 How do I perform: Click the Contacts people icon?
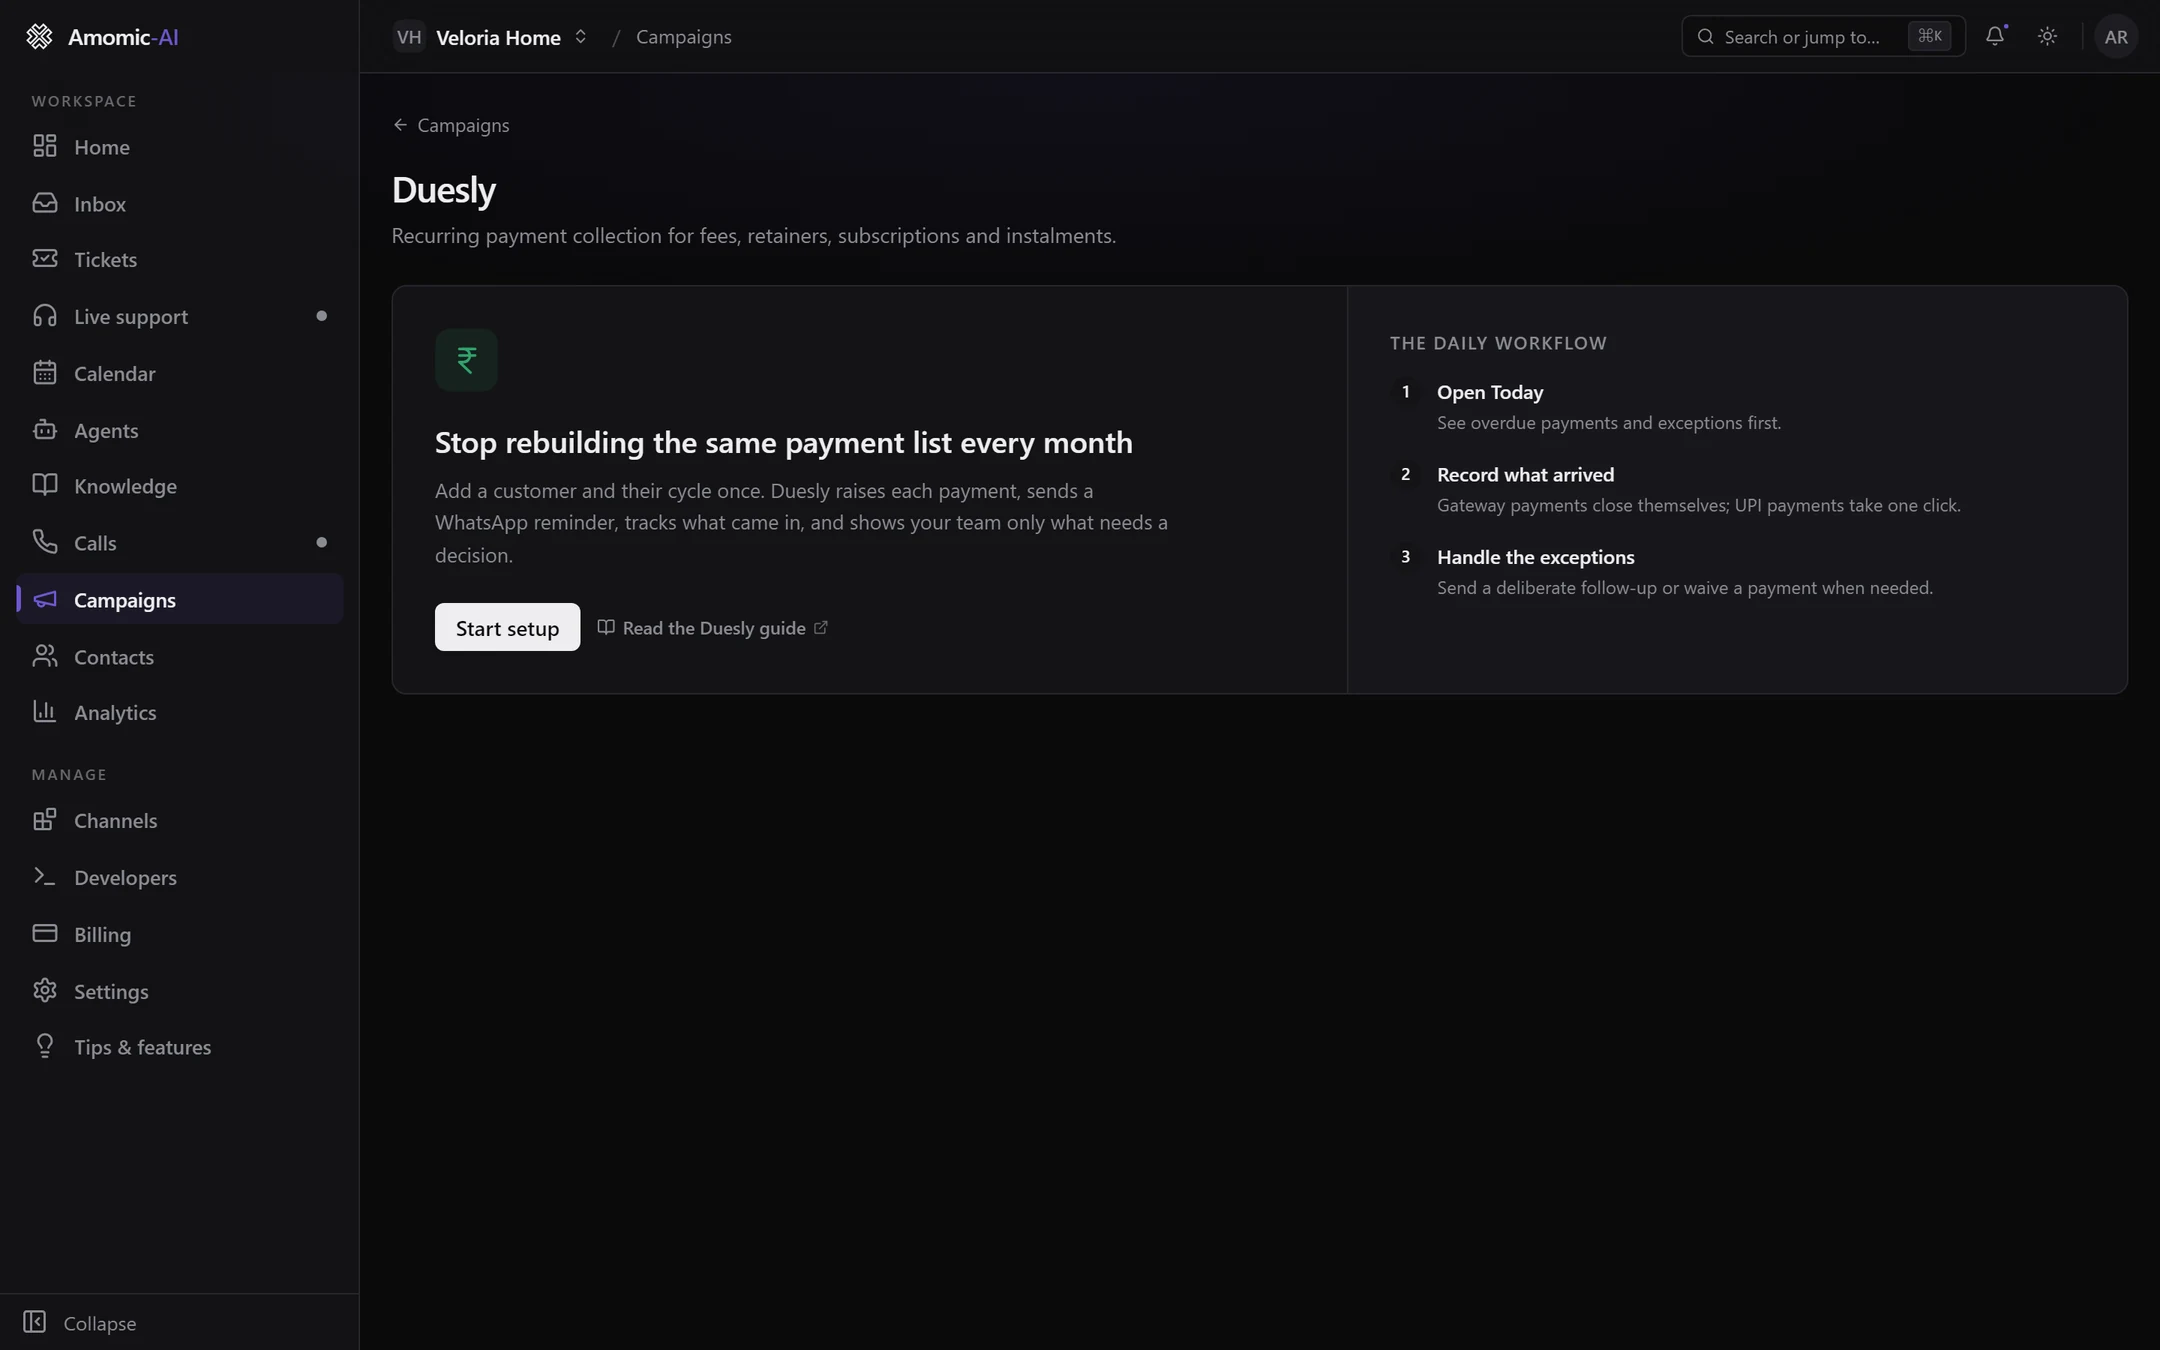click(x=44, y=656)
